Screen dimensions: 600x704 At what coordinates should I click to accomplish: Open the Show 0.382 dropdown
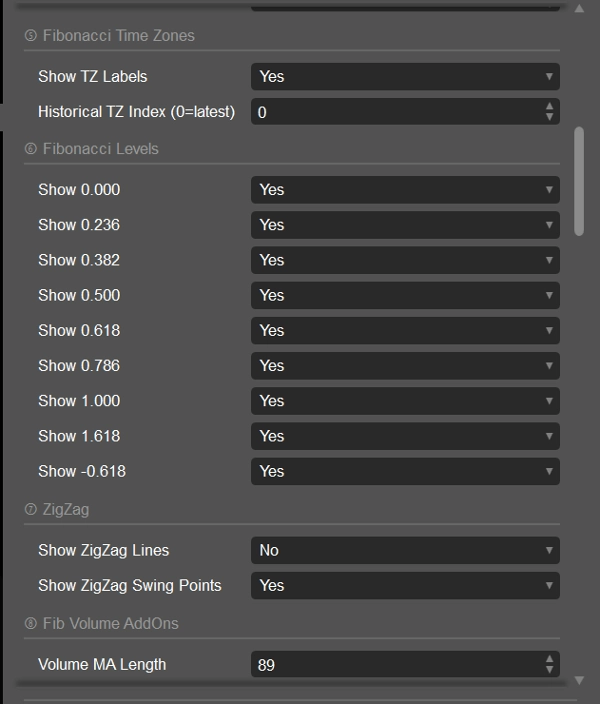point(405,260)
